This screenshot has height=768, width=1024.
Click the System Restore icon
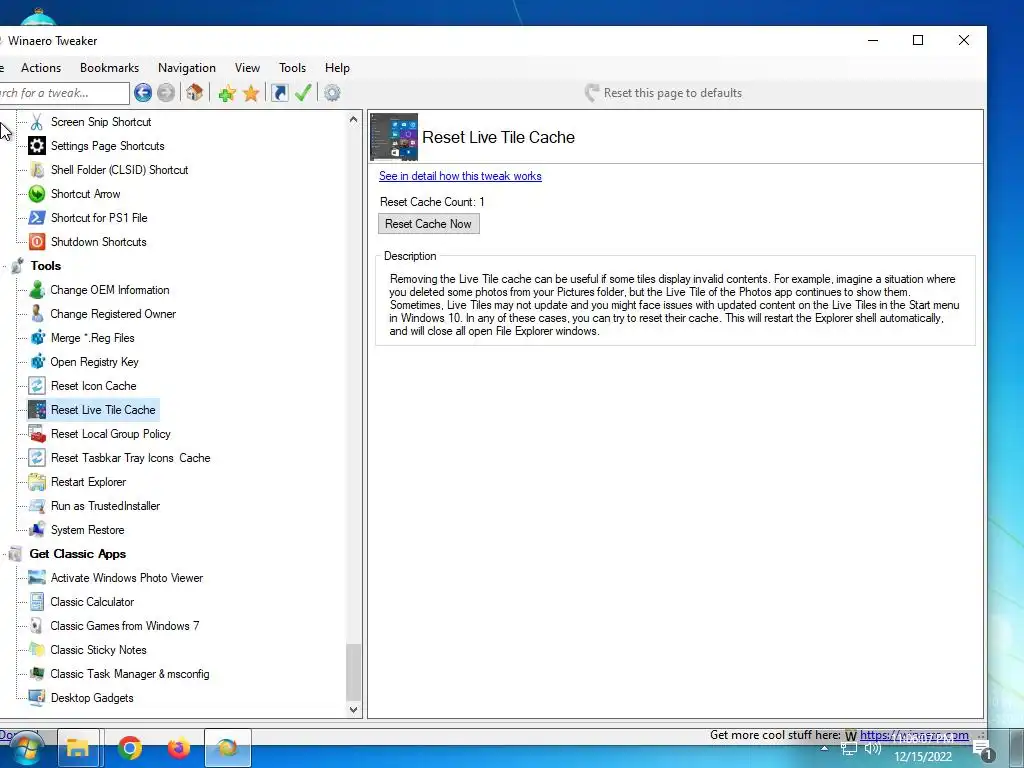37,530
